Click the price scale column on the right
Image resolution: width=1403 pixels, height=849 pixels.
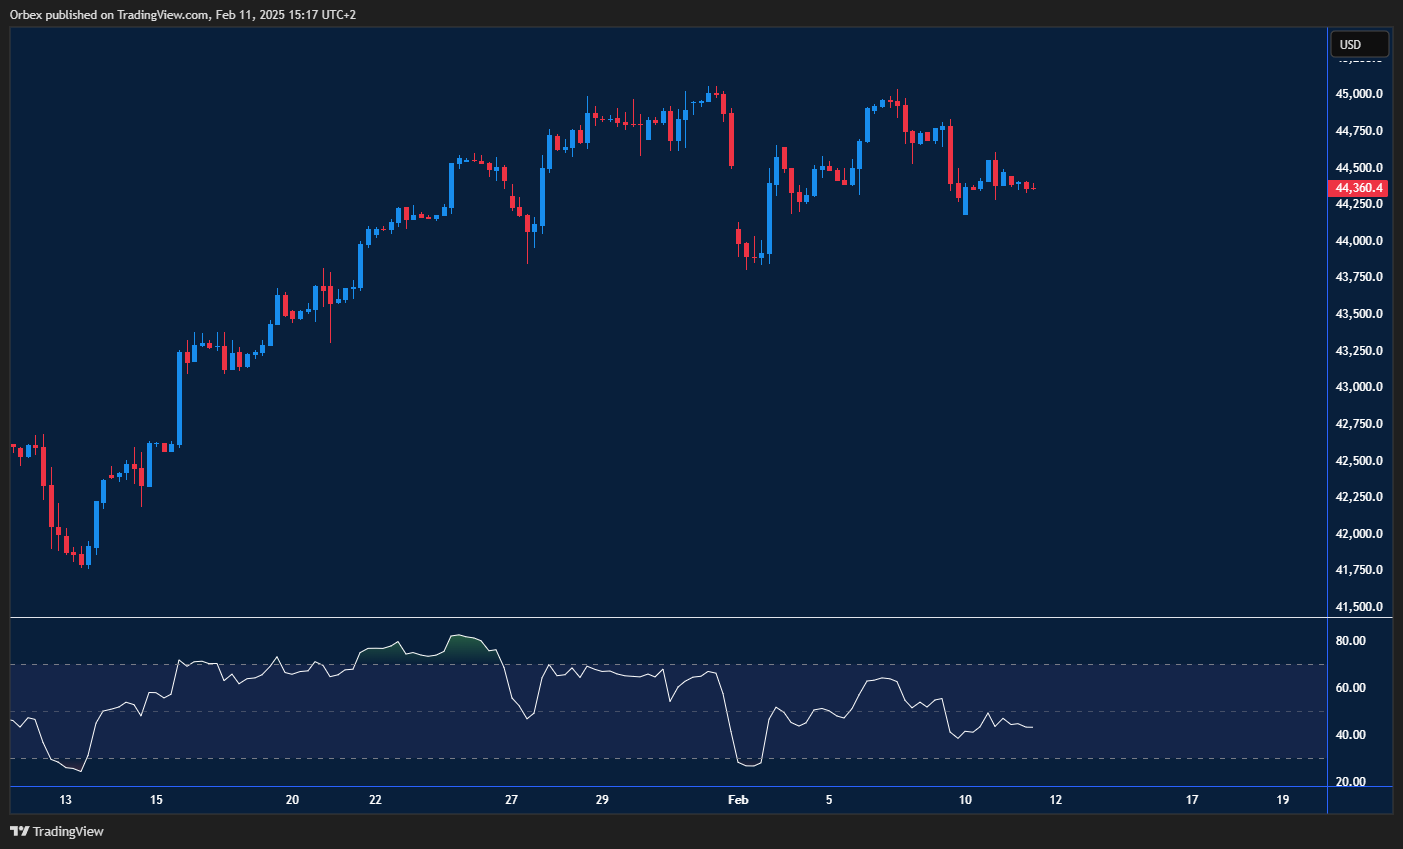click(x=1358, y=350)
